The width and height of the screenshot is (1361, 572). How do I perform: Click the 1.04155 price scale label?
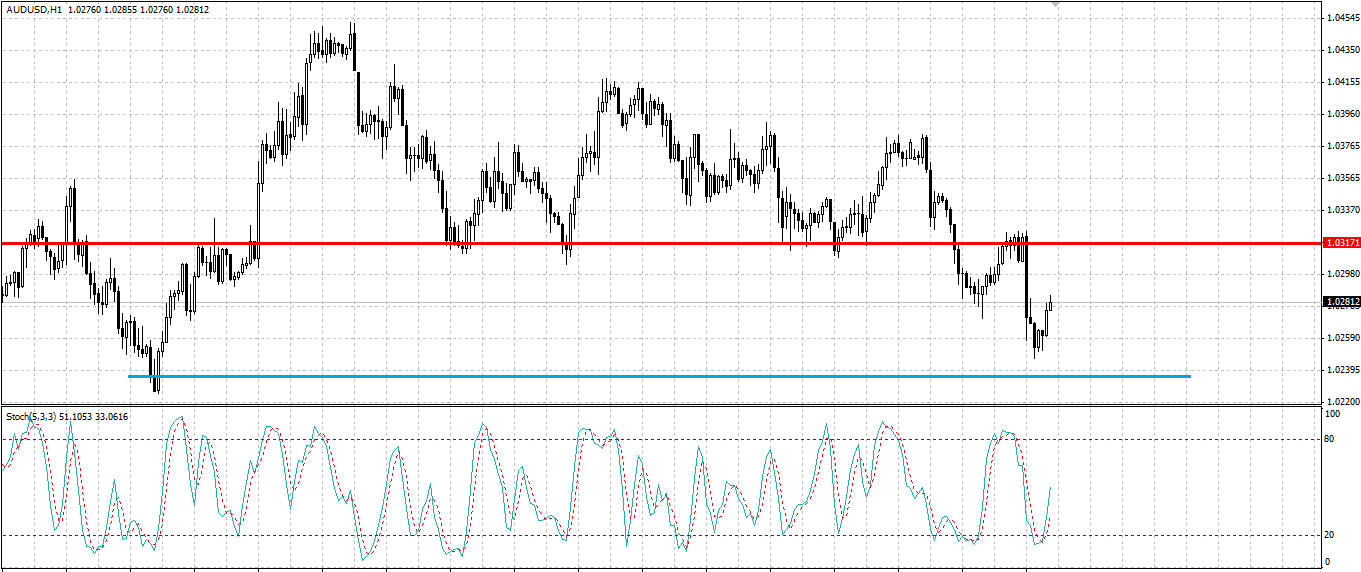[1342, 82]
